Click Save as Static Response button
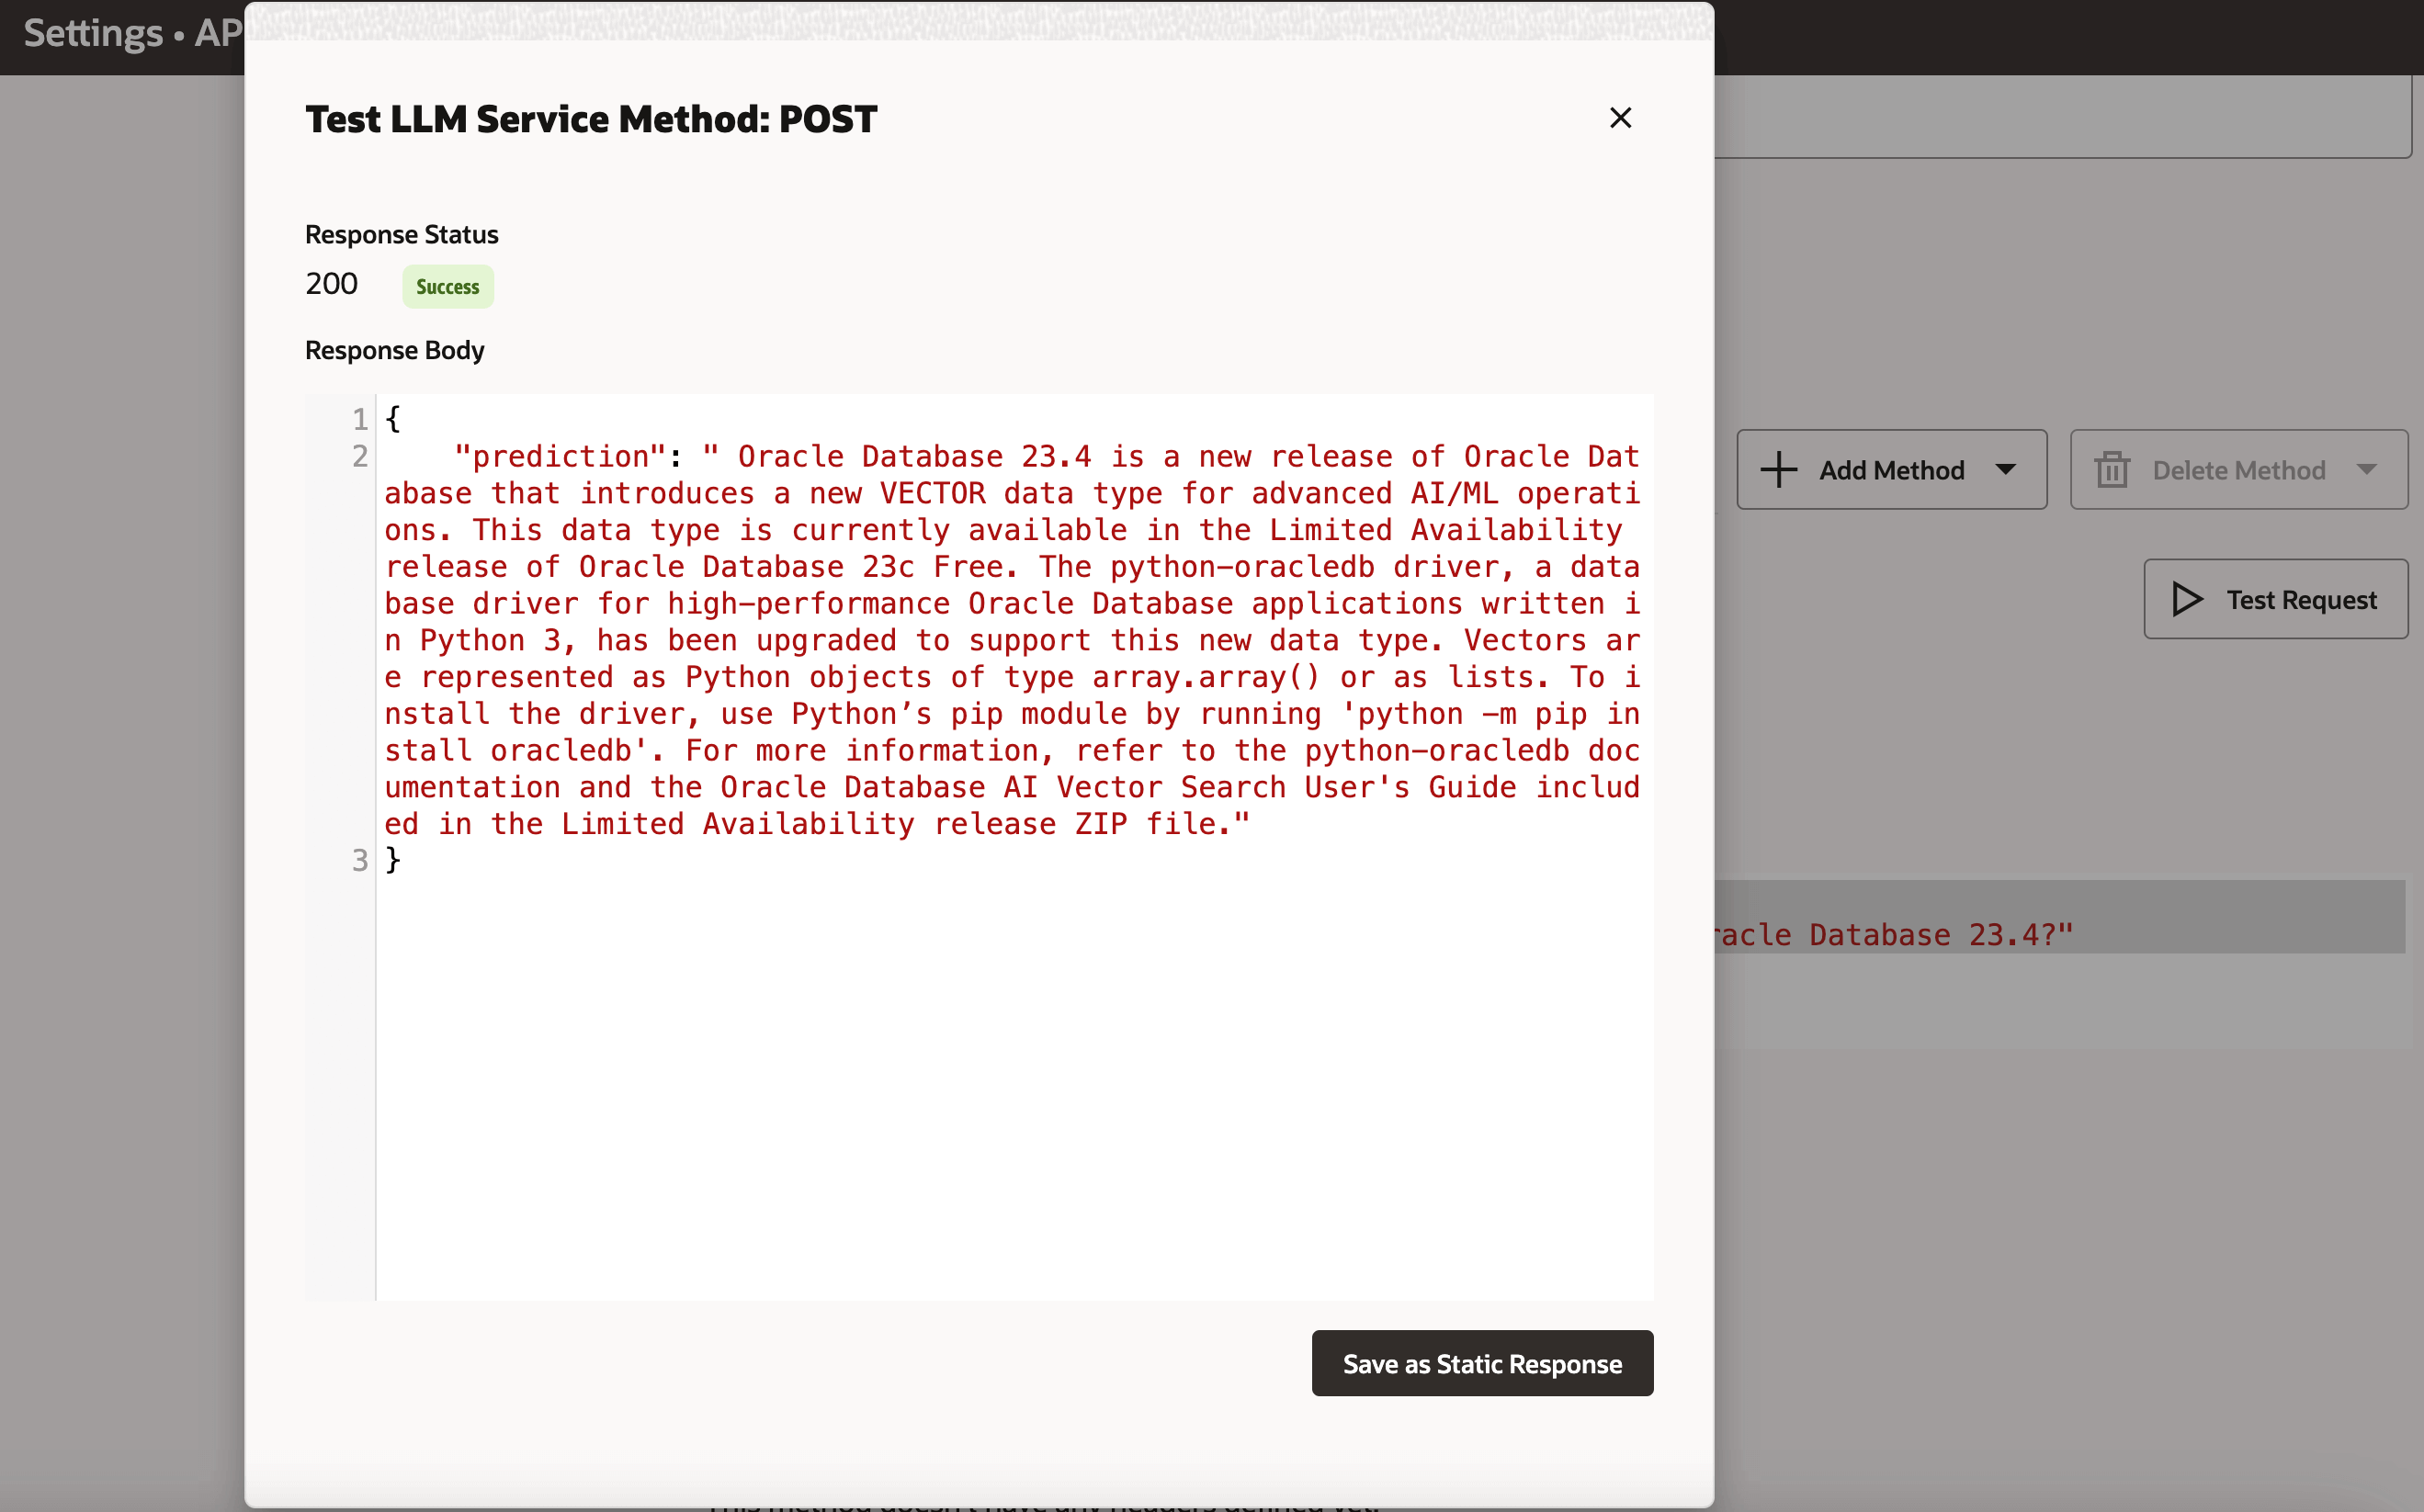The height and width of the screenshot is (1512, 2424). coord(1481,1363)
